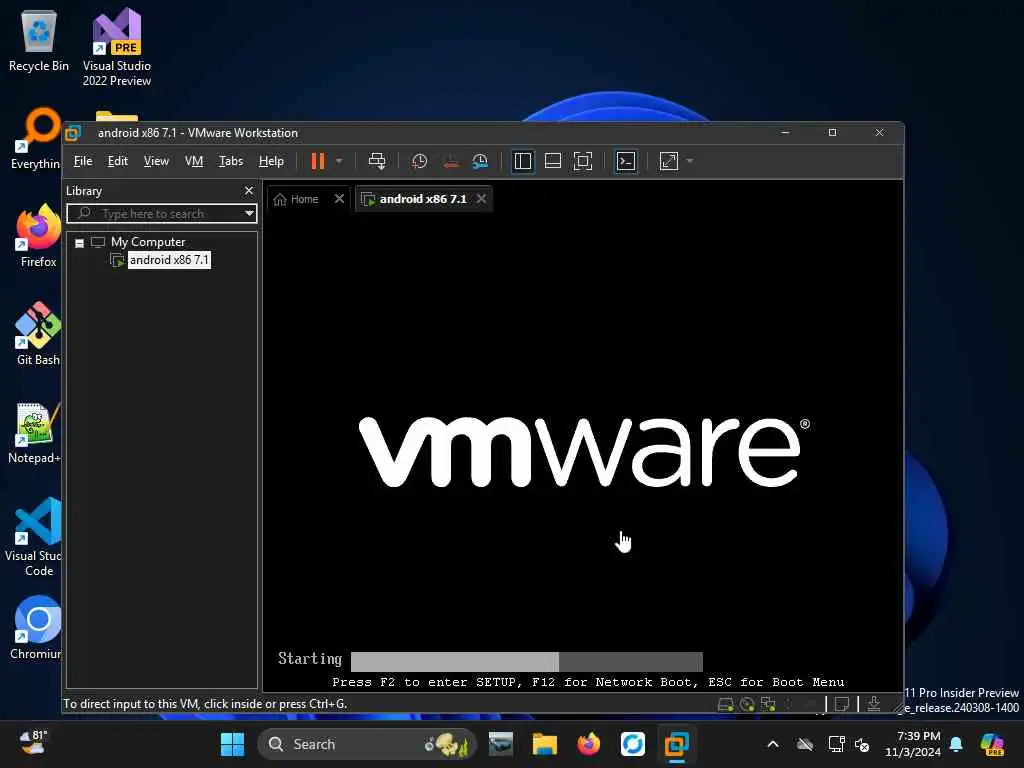This screenshot has width=1024, height=768.
Task: Open Visual Studio 2022 Preview desktop shortcut
Action: 117,47
